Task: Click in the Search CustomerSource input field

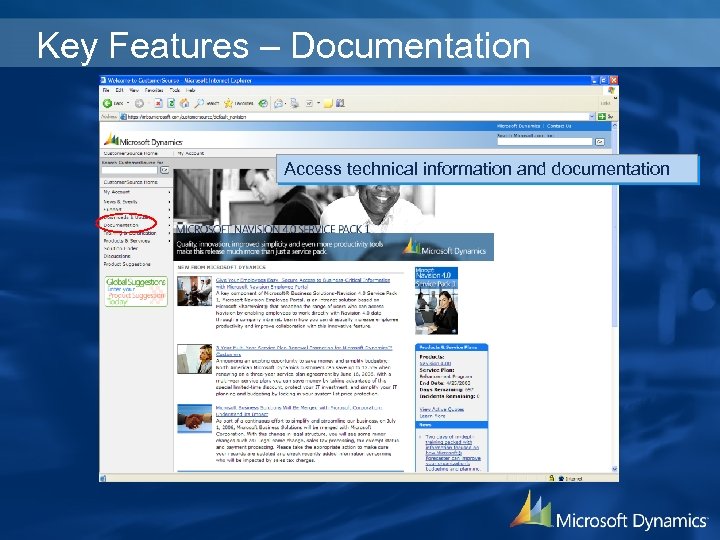Action: click(x=130, y=170)
